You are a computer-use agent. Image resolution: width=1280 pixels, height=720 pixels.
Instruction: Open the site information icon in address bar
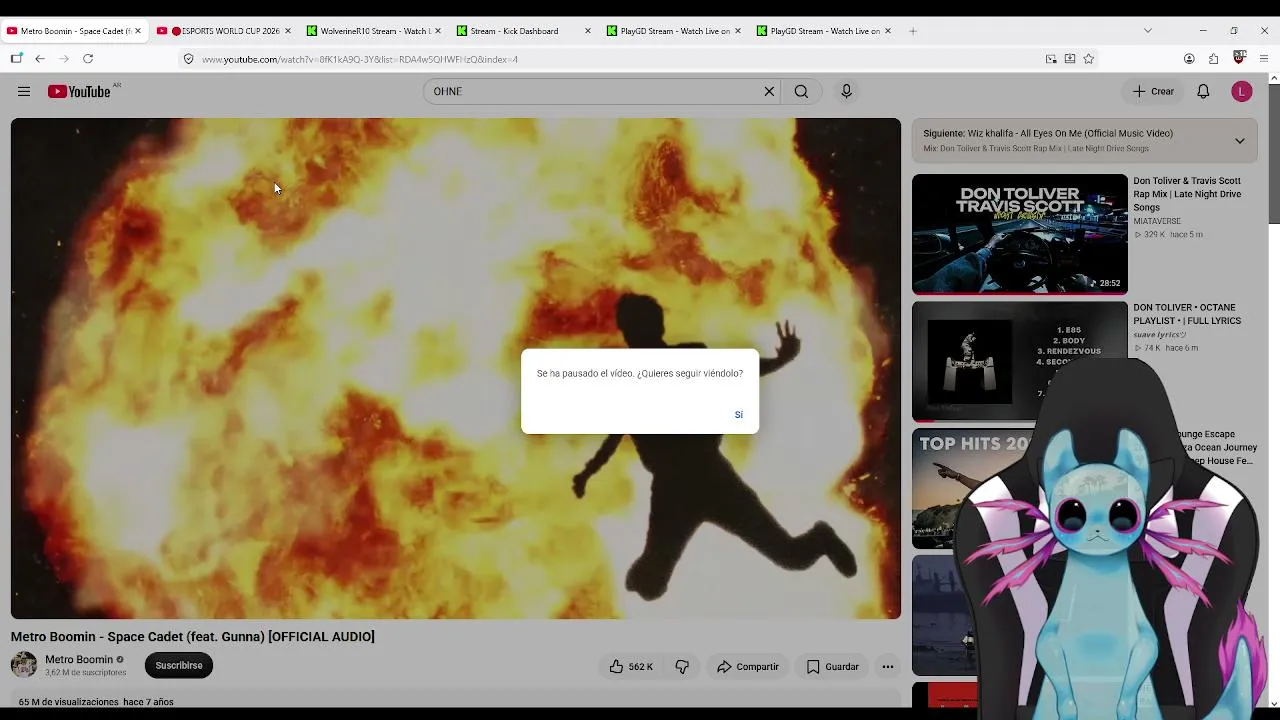(x=188, y=59)
